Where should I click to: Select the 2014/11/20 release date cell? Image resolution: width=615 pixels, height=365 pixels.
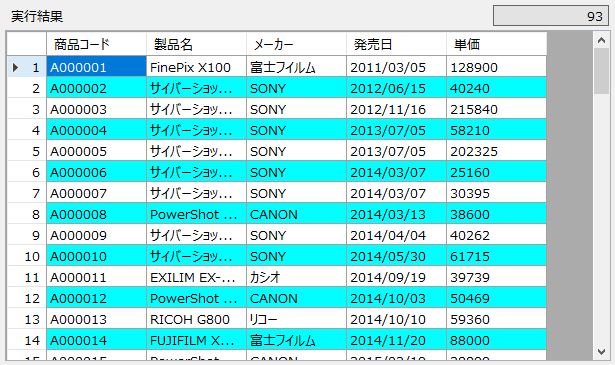[397, 340]
